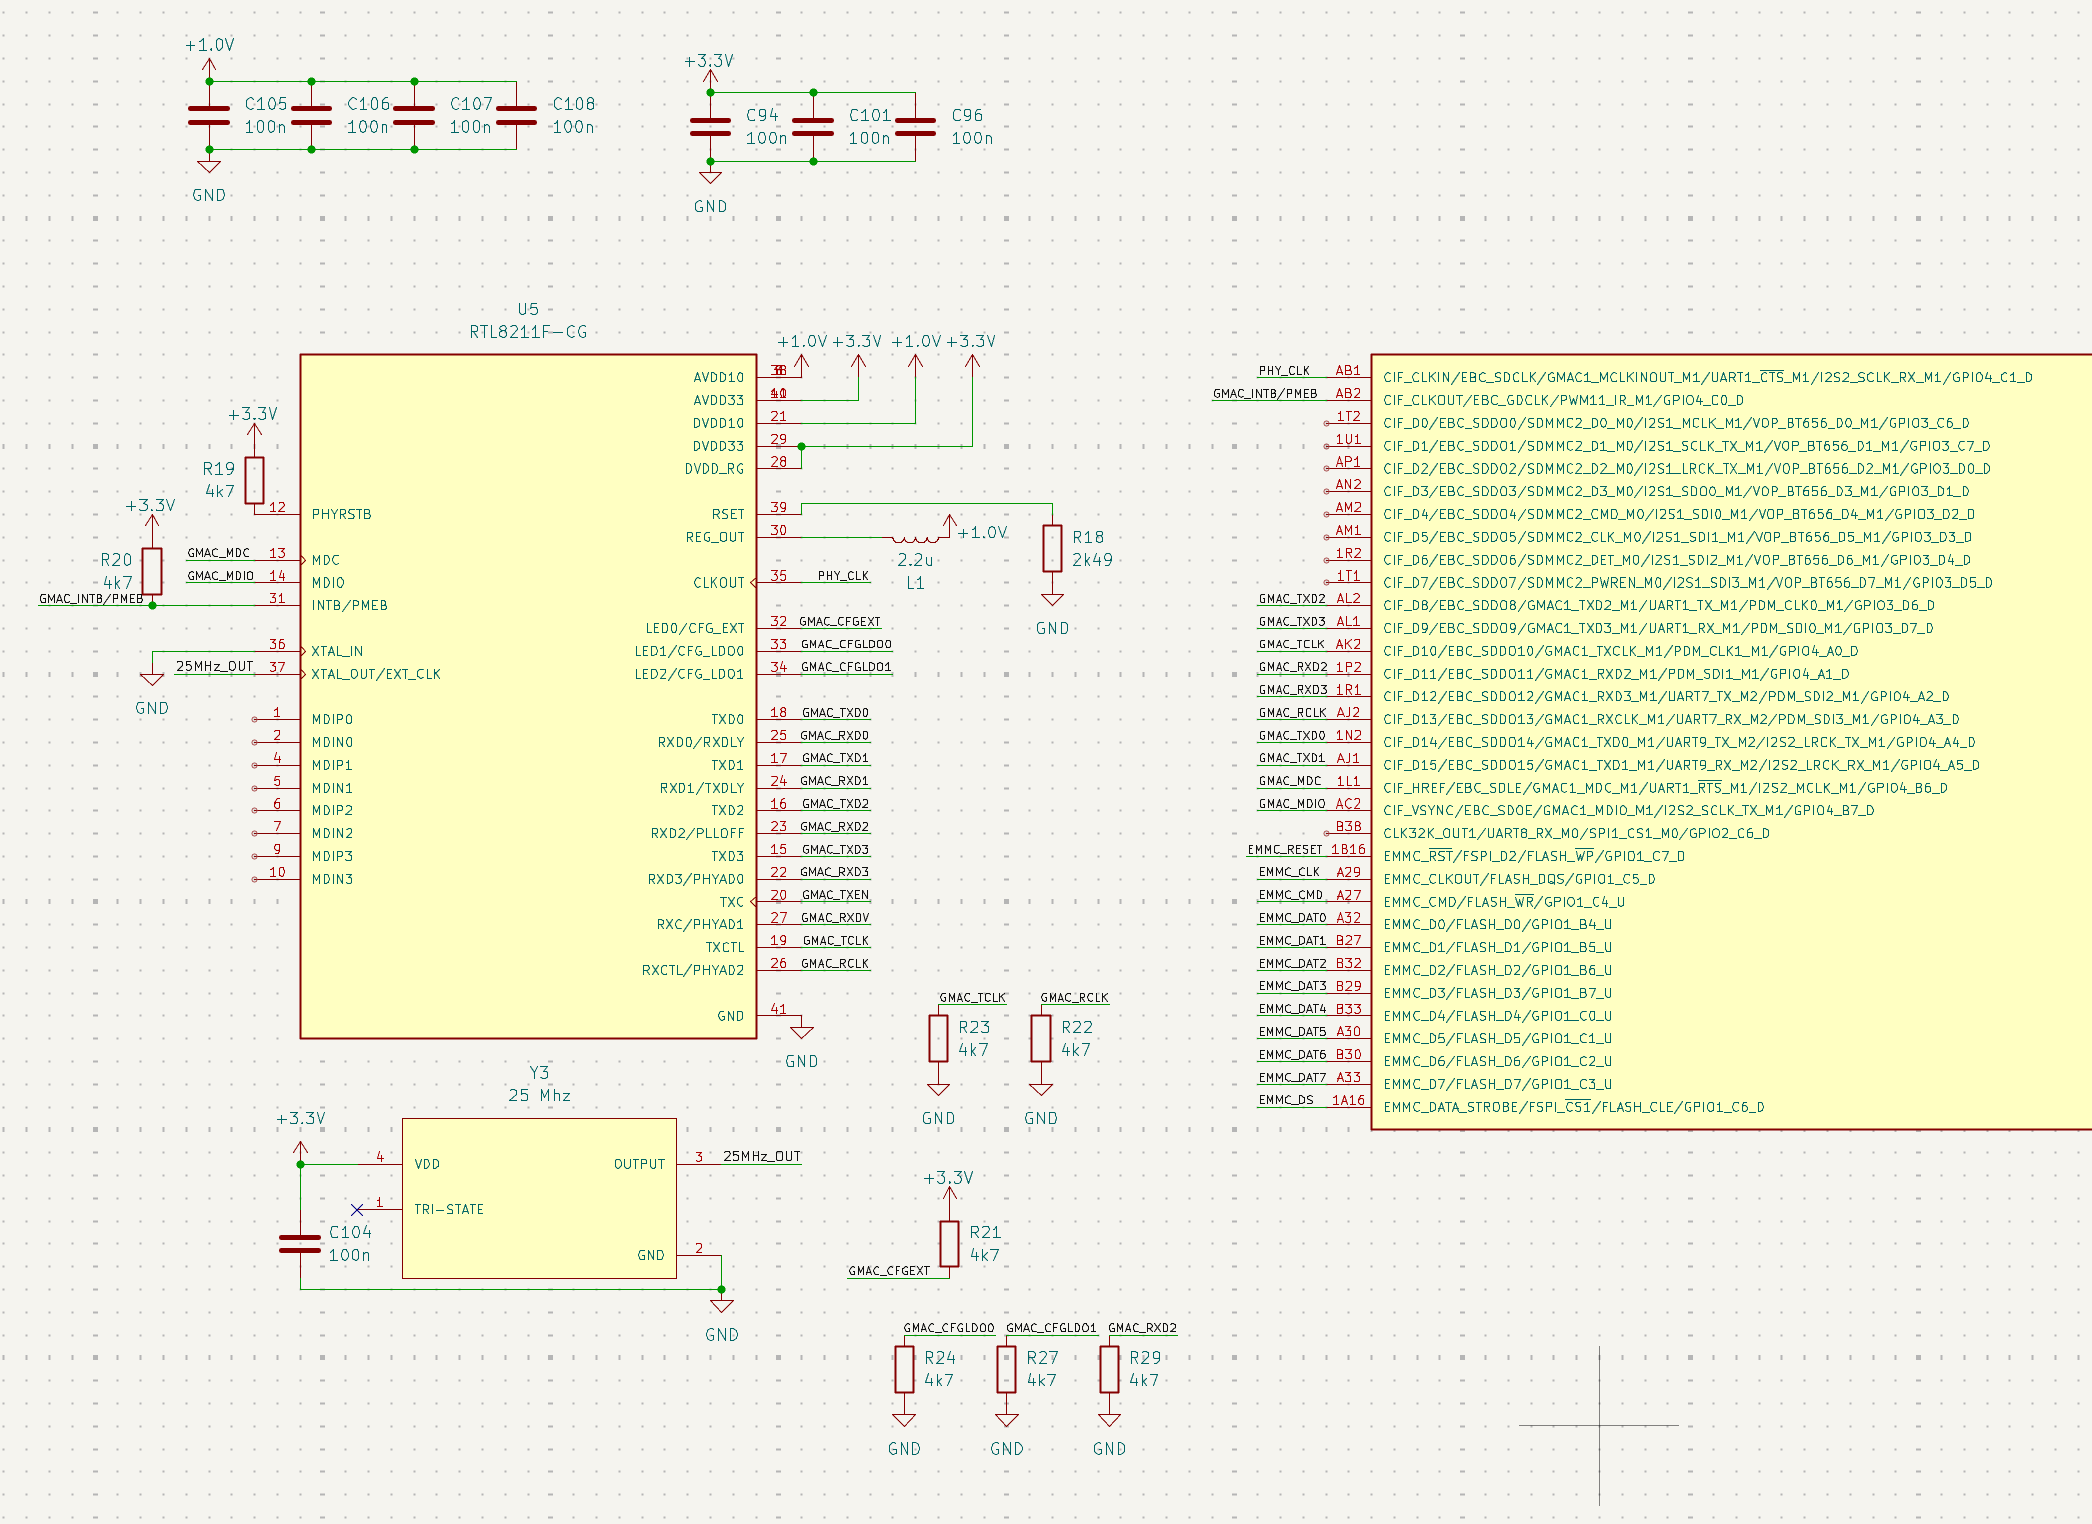The height and width of the screenshot is (1524, 2092).
Task: Select the R21 pull-up resistor
Action: click(949, 1243)
